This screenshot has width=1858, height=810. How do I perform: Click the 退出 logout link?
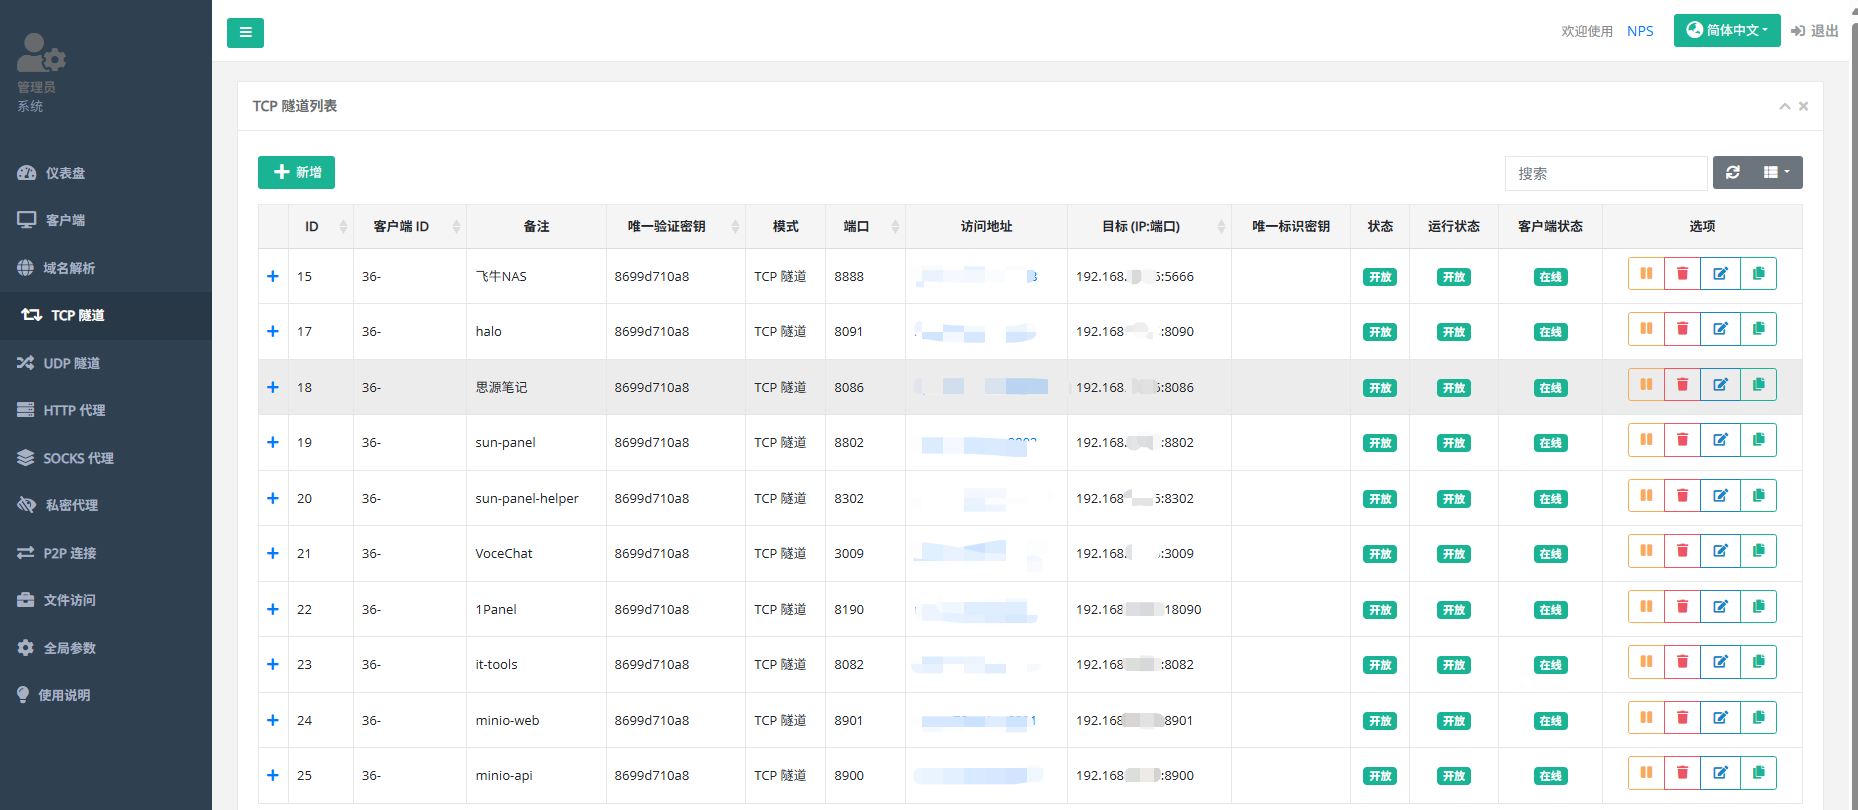tap(1815, 31)
